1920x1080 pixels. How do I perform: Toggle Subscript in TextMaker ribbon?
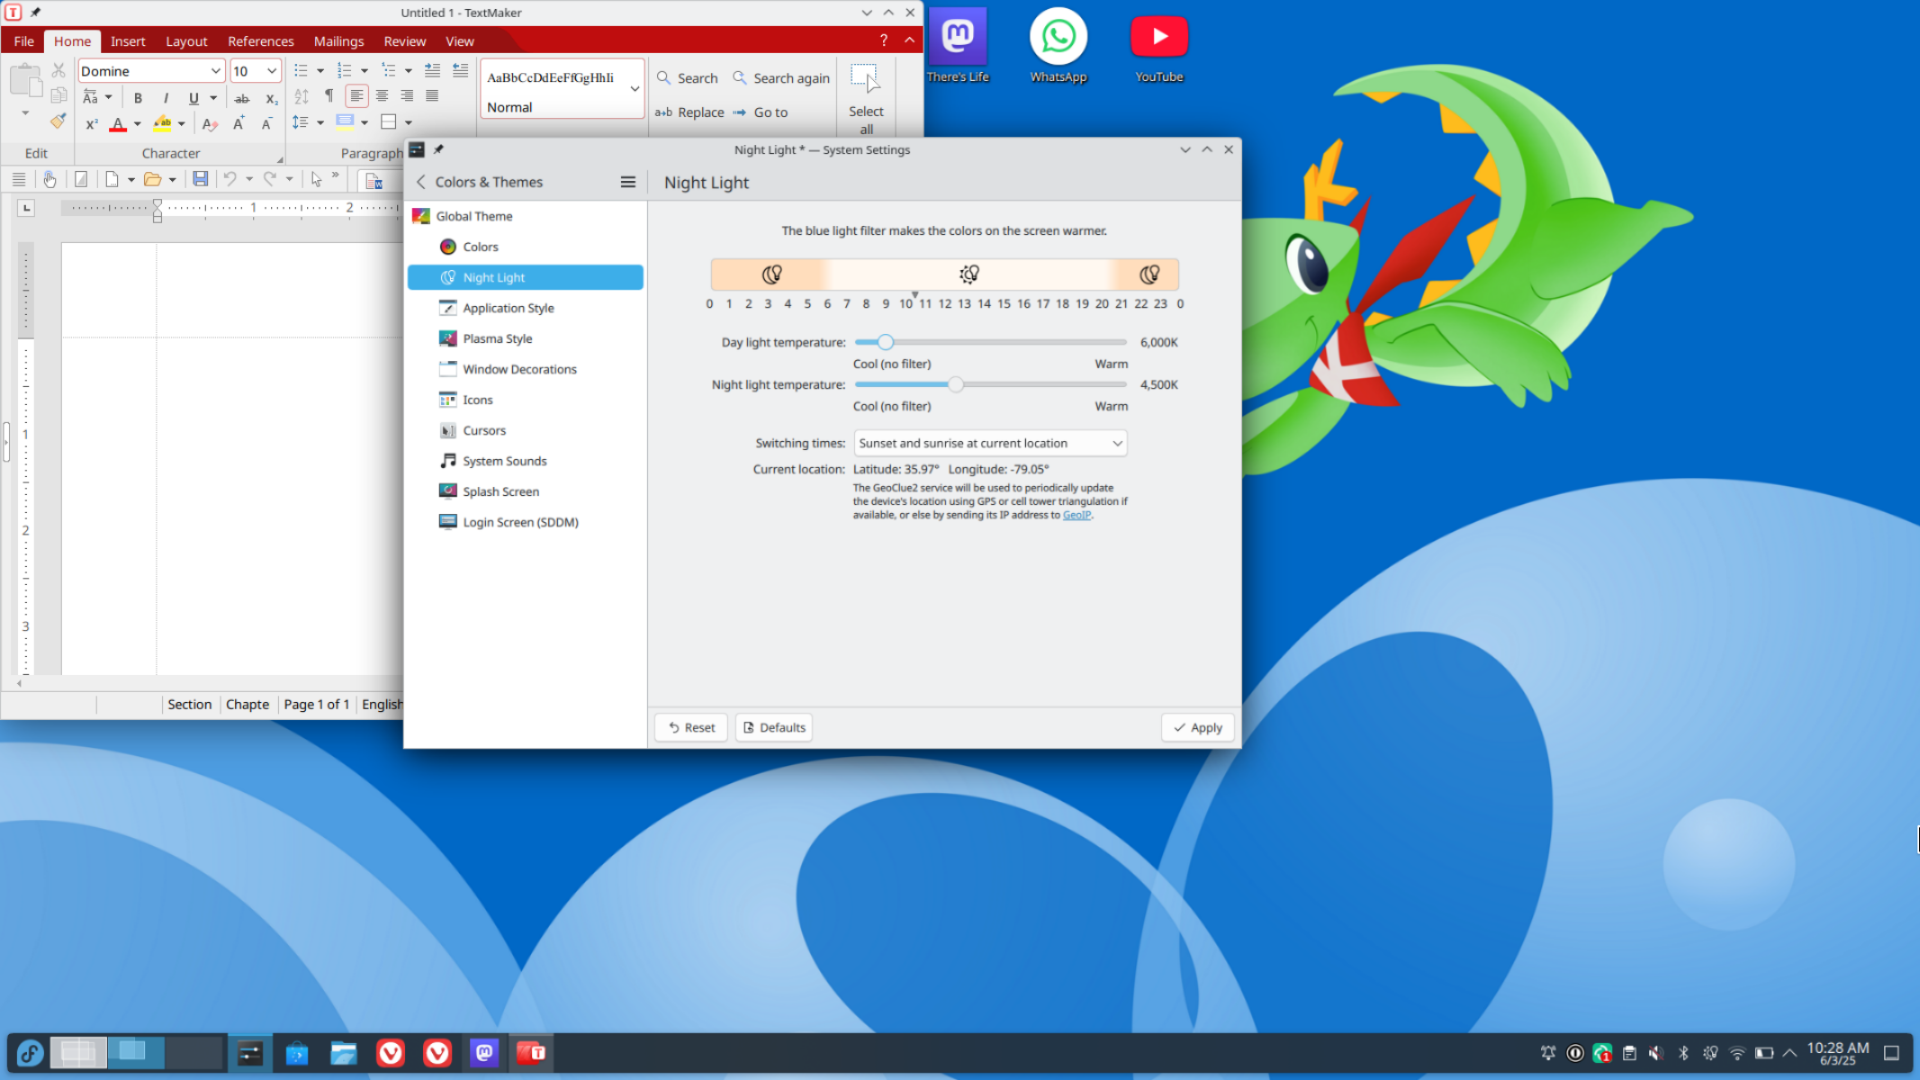pos(271,98)
